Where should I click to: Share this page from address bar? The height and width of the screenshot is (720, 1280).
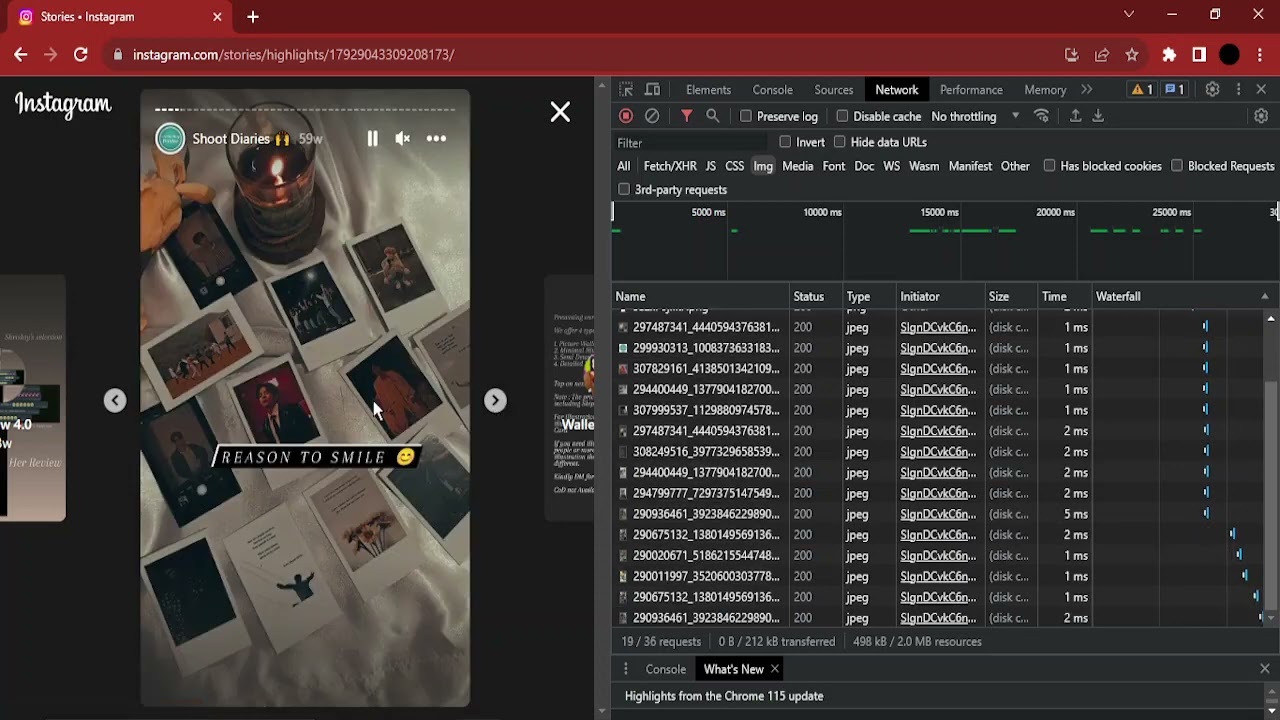(1102, 55)
